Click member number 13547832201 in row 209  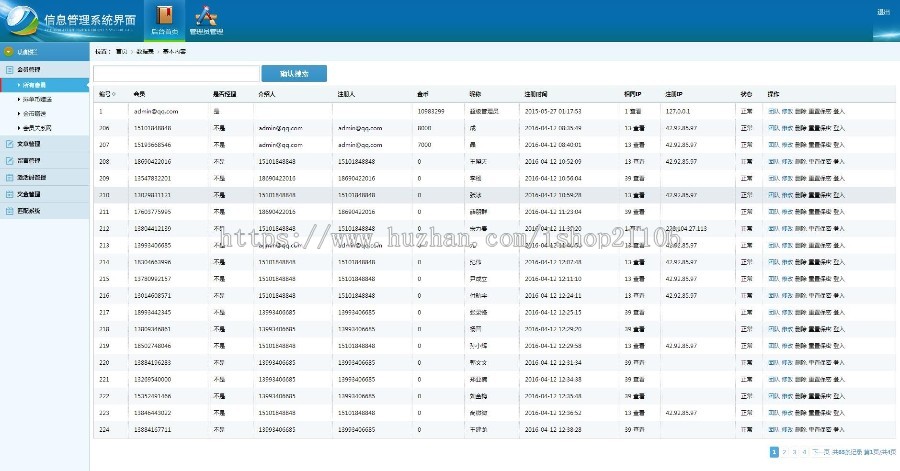tap(152, 178)
